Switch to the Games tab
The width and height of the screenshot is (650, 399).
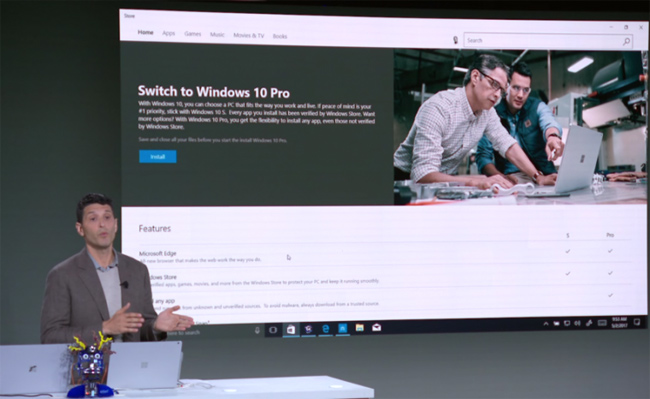tap(192, 34)
